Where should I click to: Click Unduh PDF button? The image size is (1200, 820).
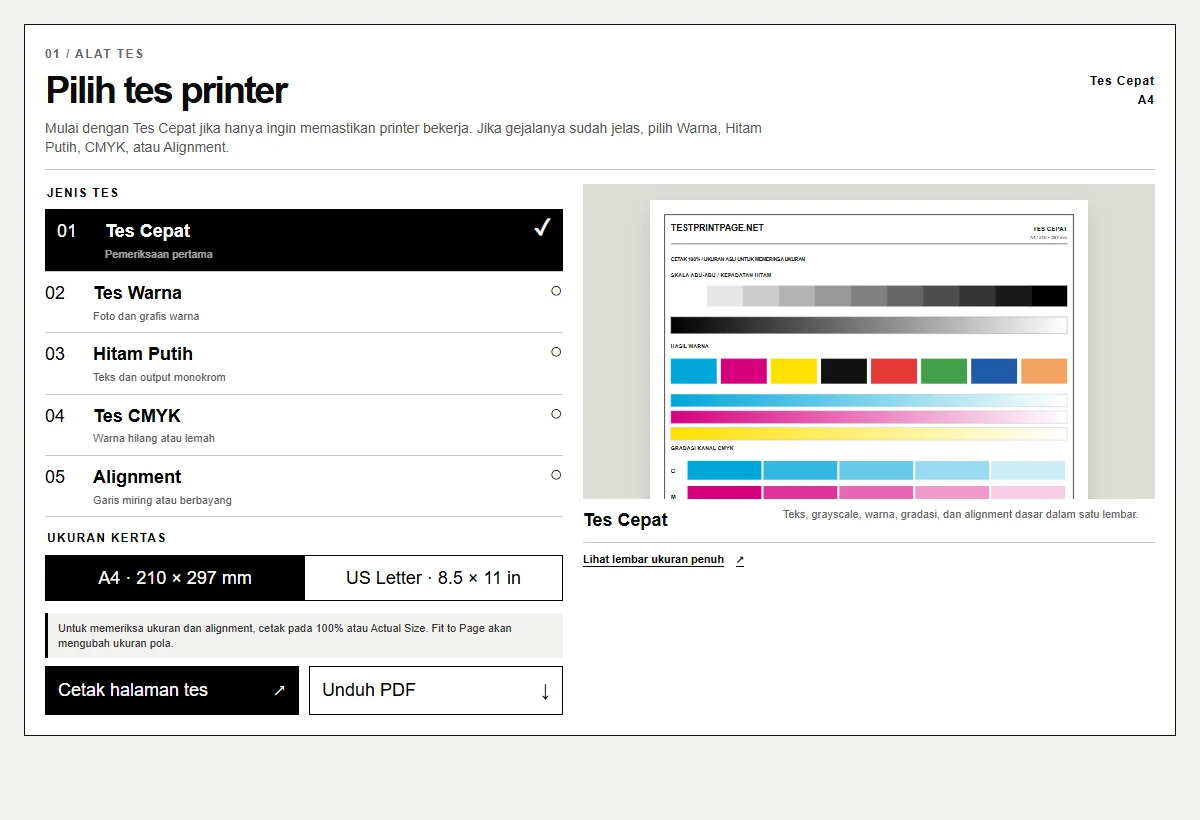click(436, 690)
